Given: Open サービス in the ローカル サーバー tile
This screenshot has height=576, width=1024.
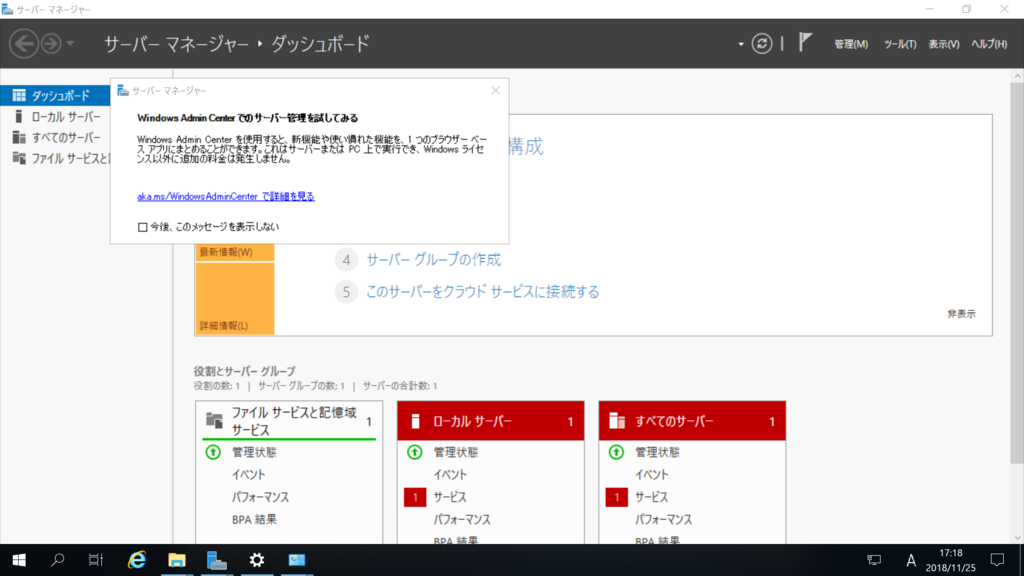Looking at the screenshot, I should click(x=450, y=497).
